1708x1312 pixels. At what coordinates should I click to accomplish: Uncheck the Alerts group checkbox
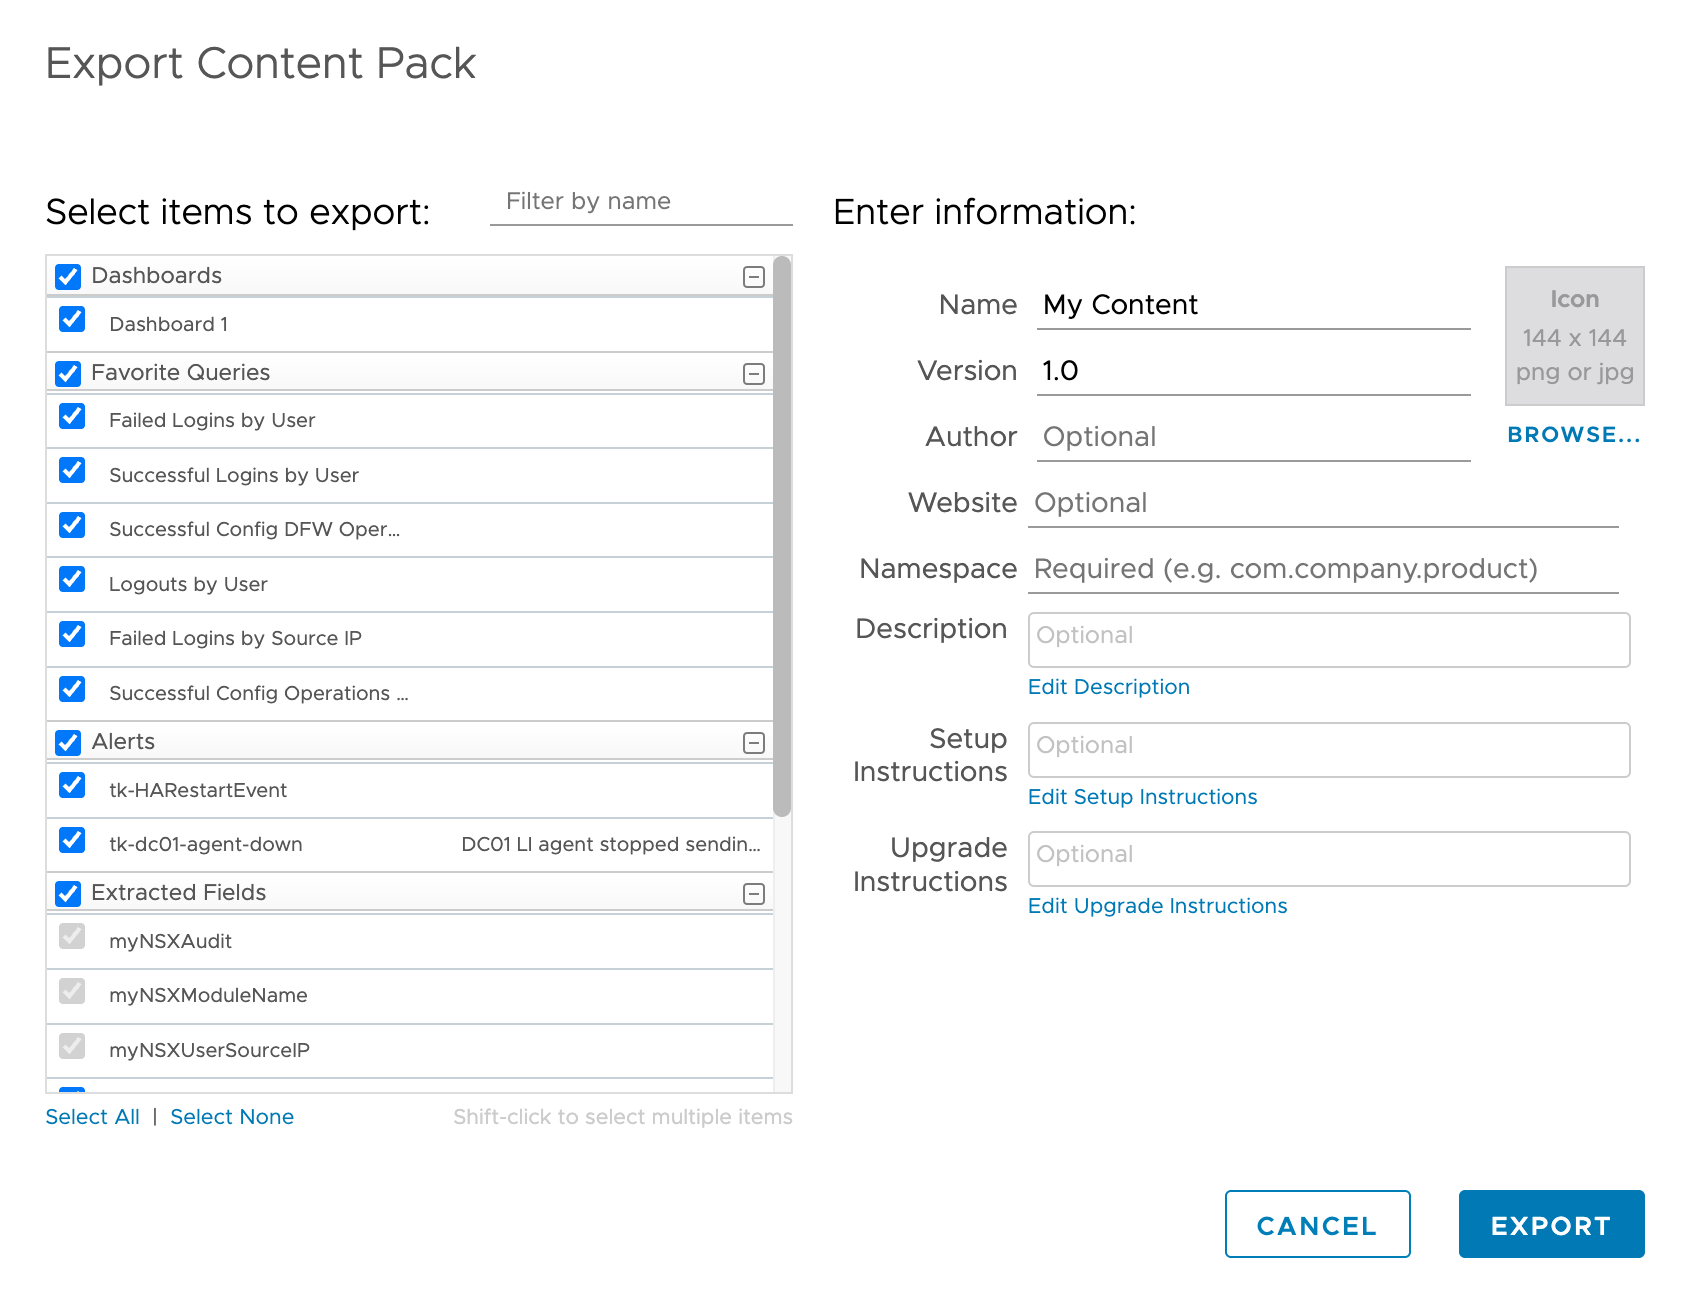[x=68, y=743]
